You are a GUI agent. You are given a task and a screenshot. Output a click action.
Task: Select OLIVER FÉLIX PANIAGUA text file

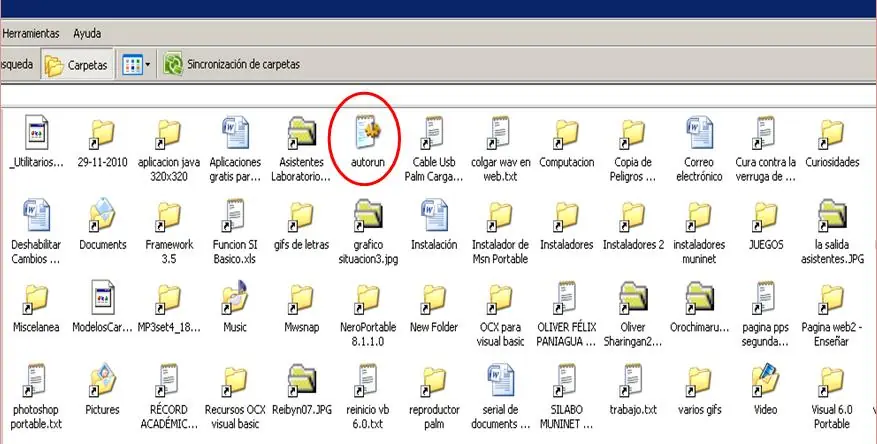tap(567, 298)
